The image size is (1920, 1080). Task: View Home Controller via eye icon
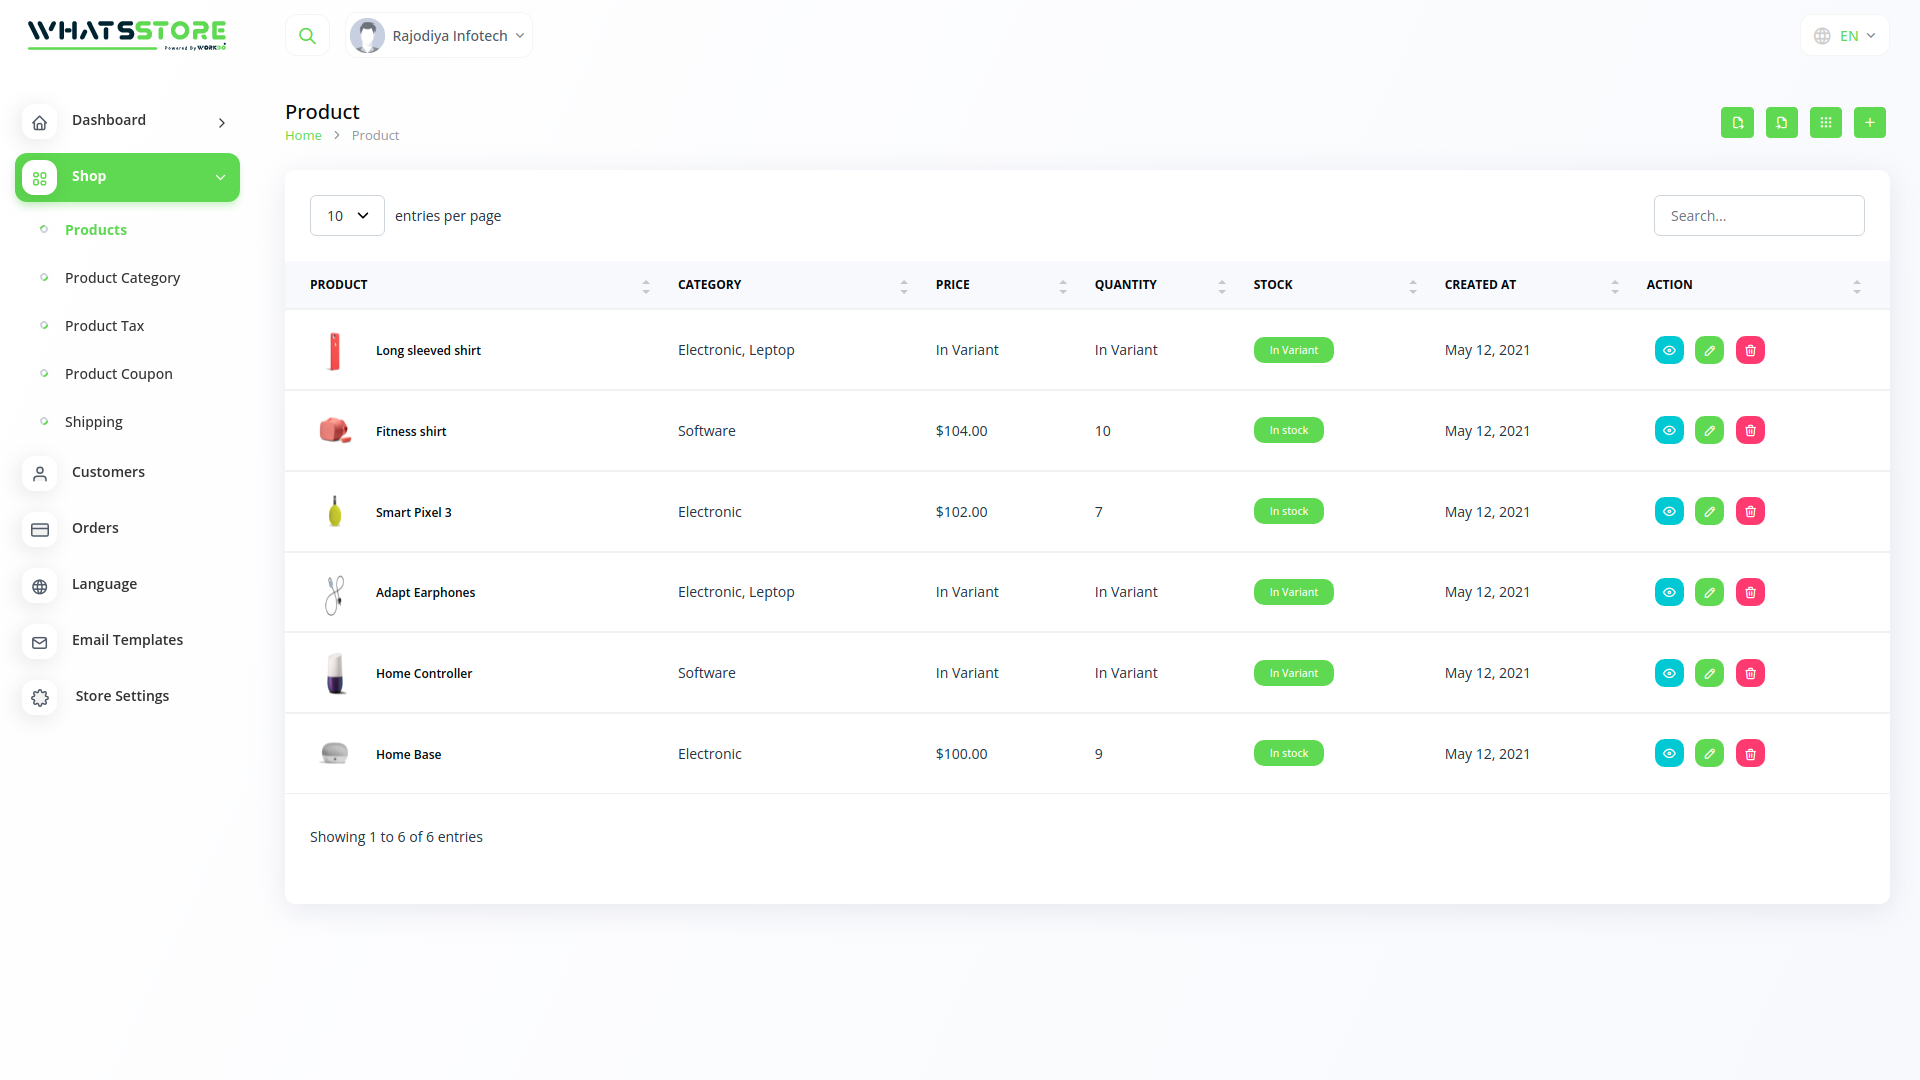1669,674
